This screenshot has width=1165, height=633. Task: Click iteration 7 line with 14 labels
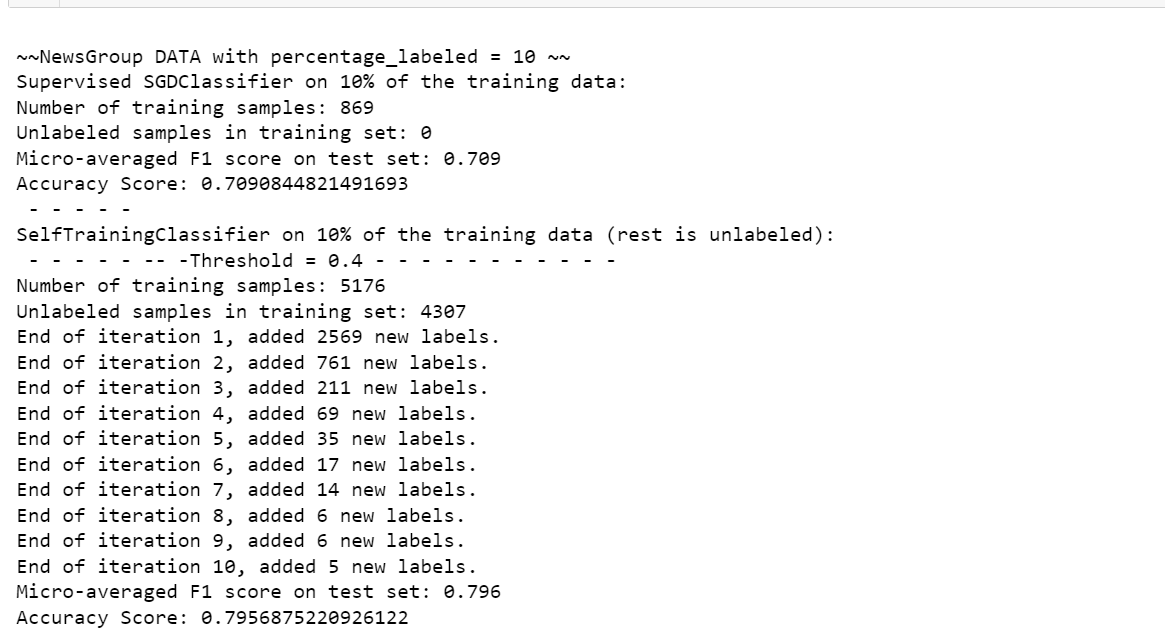pyautogui.click(x=246, y=490)
